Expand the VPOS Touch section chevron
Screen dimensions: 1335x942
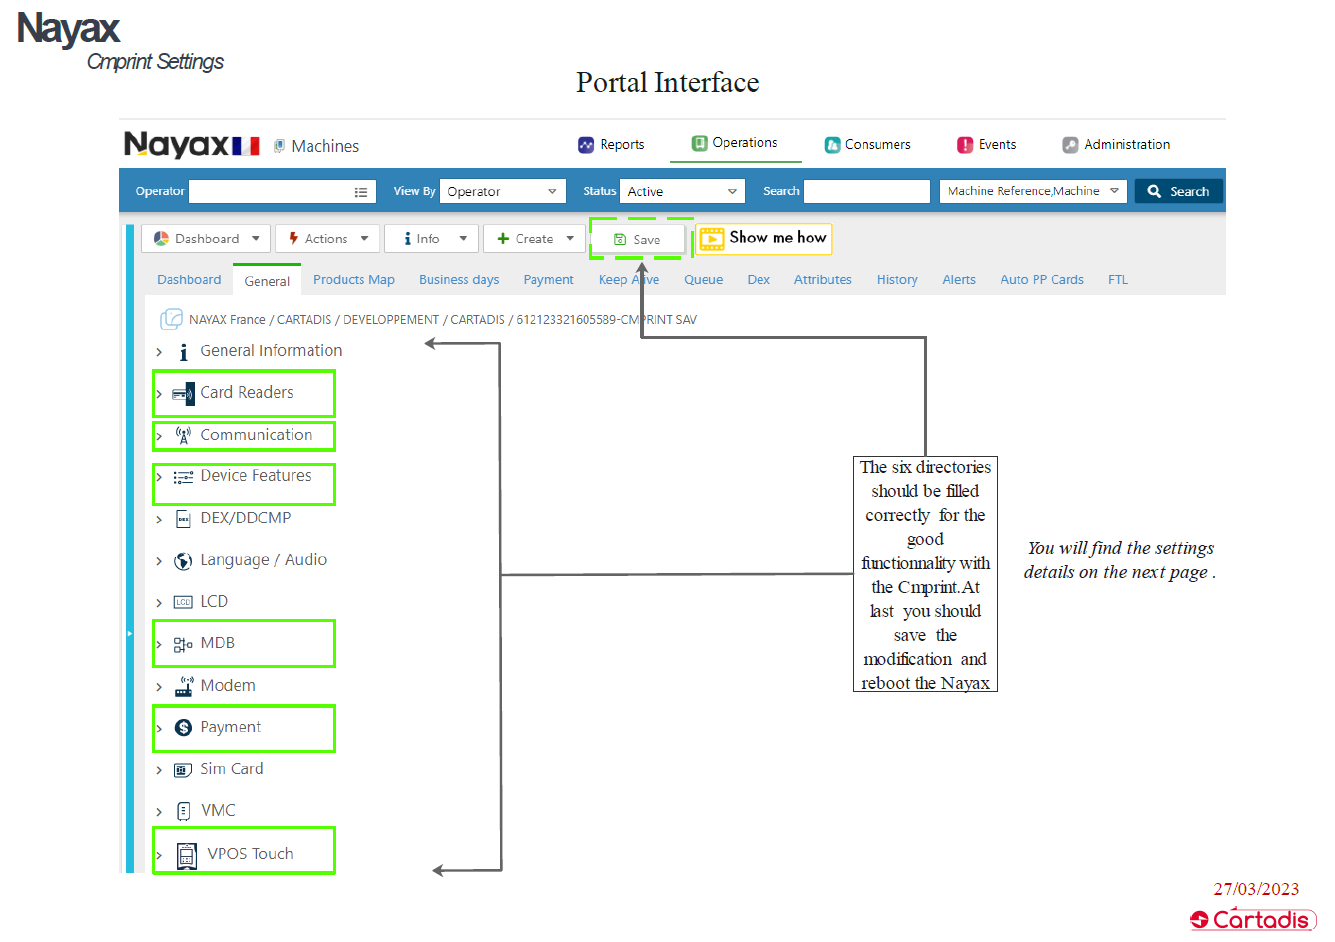(x=159, y=856)
